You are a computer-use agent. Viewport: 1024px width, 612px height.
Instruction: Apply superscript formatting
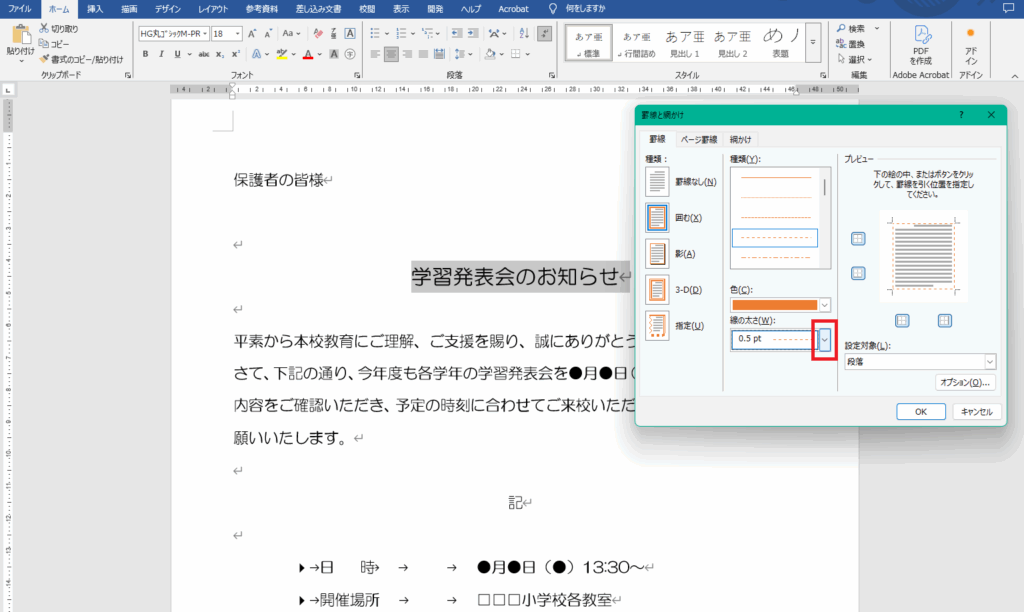click(236, 54)
